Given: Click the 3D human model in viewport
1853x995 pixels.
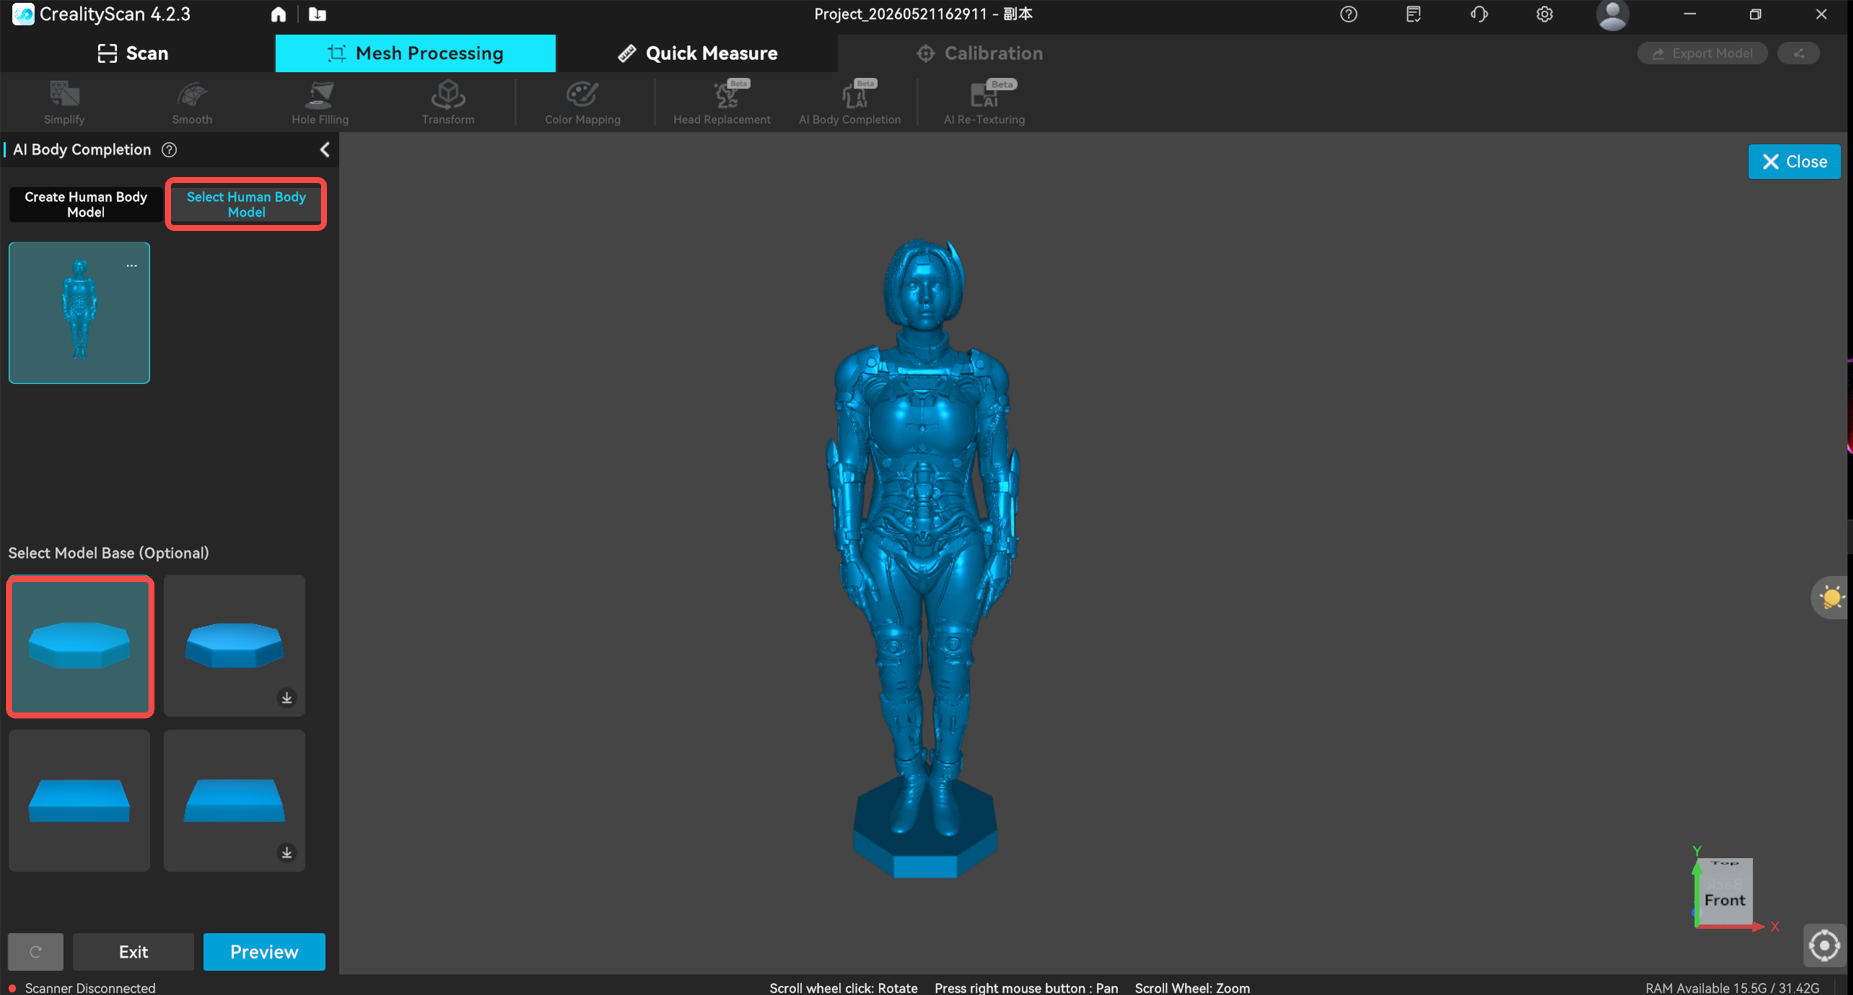Looking at the screenshot, I should pyautogui.click(x=923, y=557).
